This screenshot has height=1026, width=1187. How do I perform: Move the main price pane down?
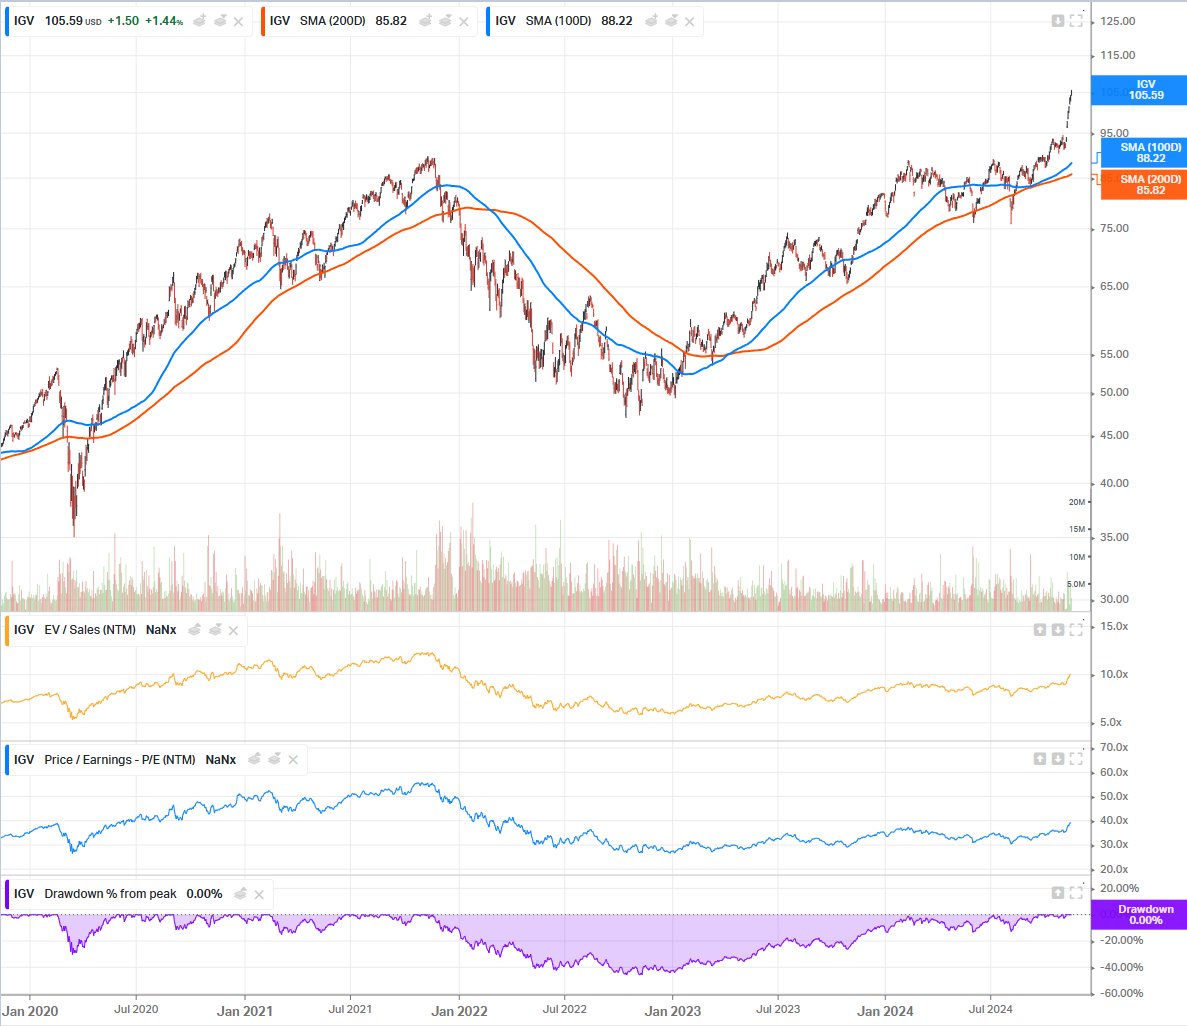(x=1058, y=21)
